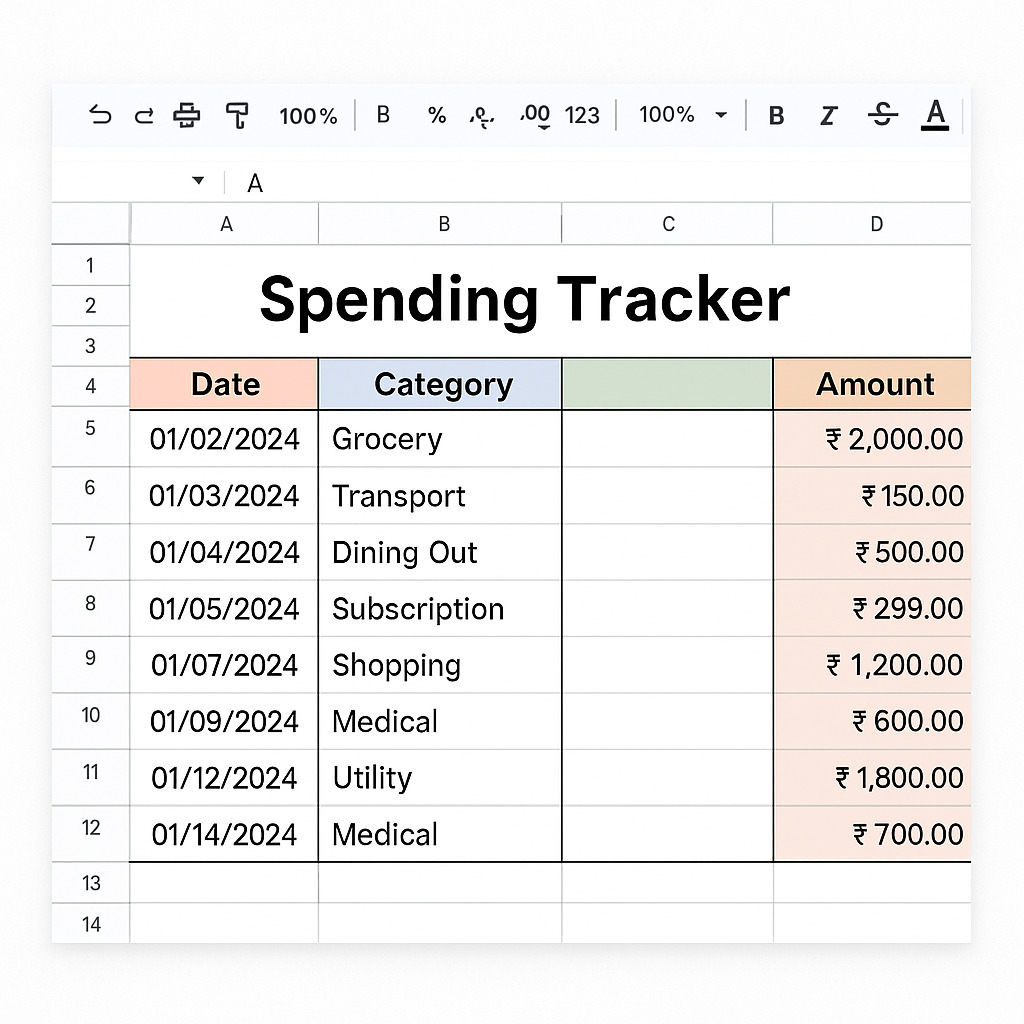
Task: Click the Spending Tracker title cell
Action: tap(525, 300)
